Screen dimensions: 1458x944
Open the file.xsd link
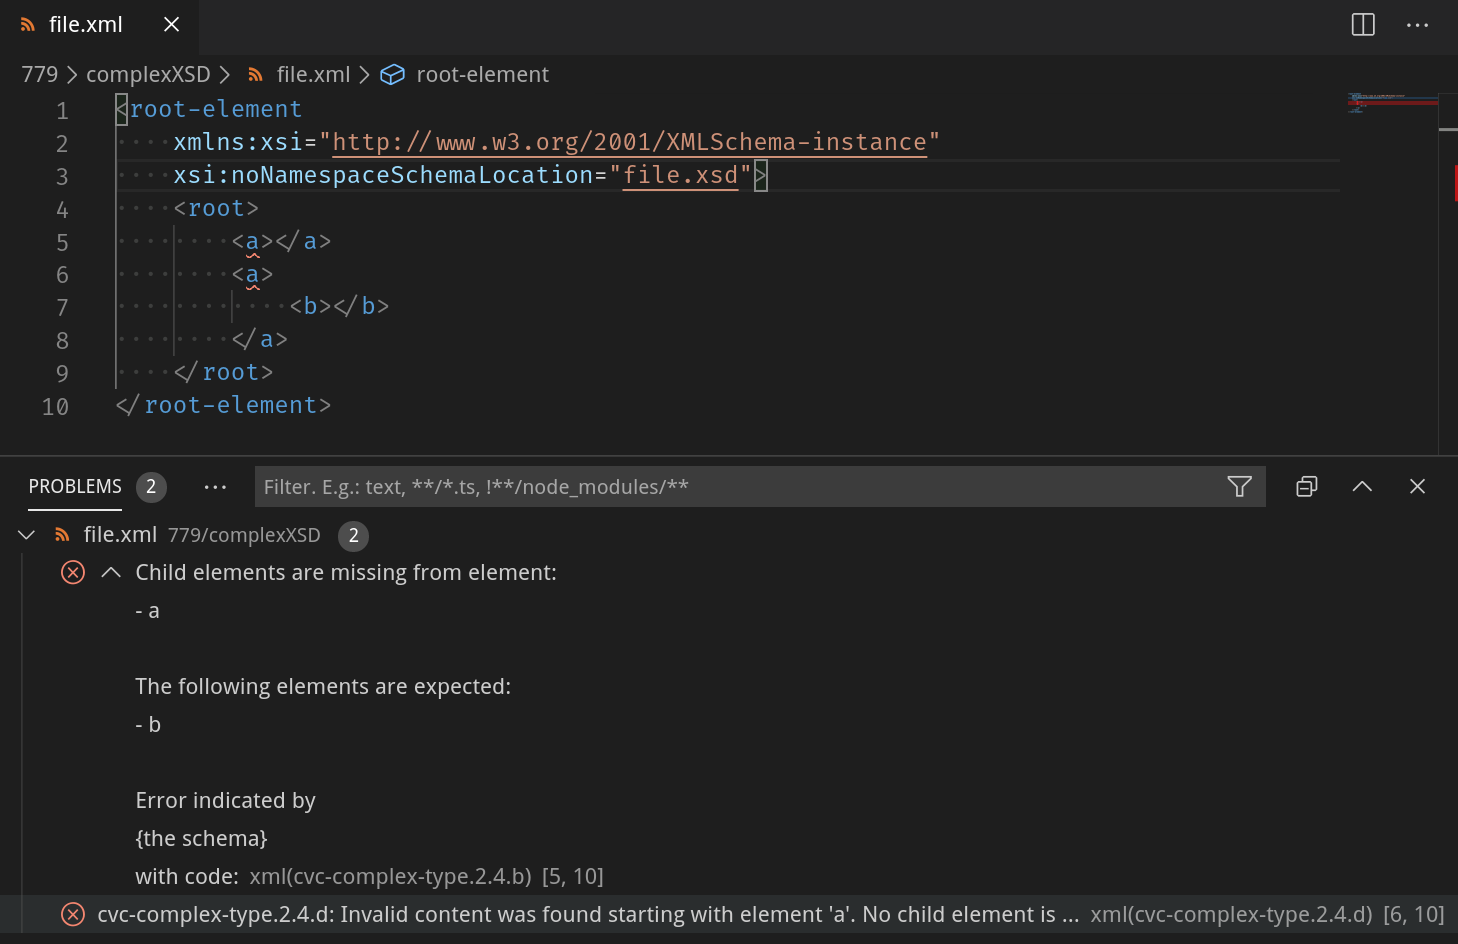coord(681,174)
